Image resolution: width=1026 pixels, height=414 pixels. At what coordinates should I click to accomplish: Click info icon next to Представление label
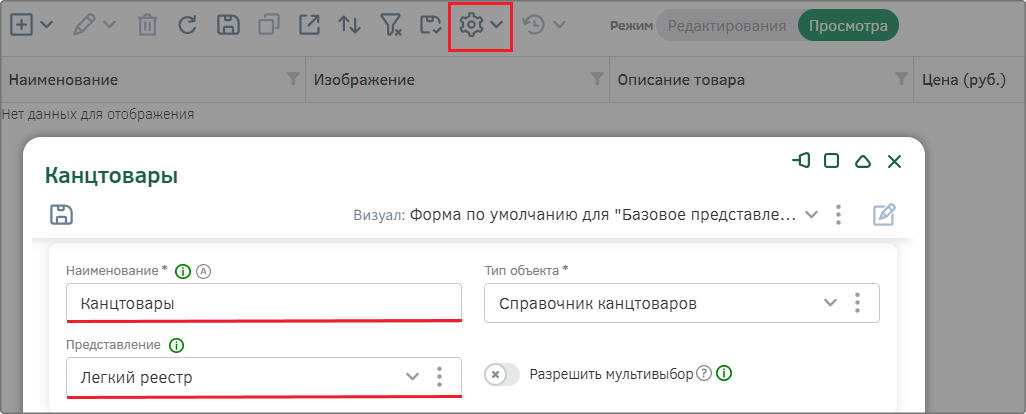176,345
